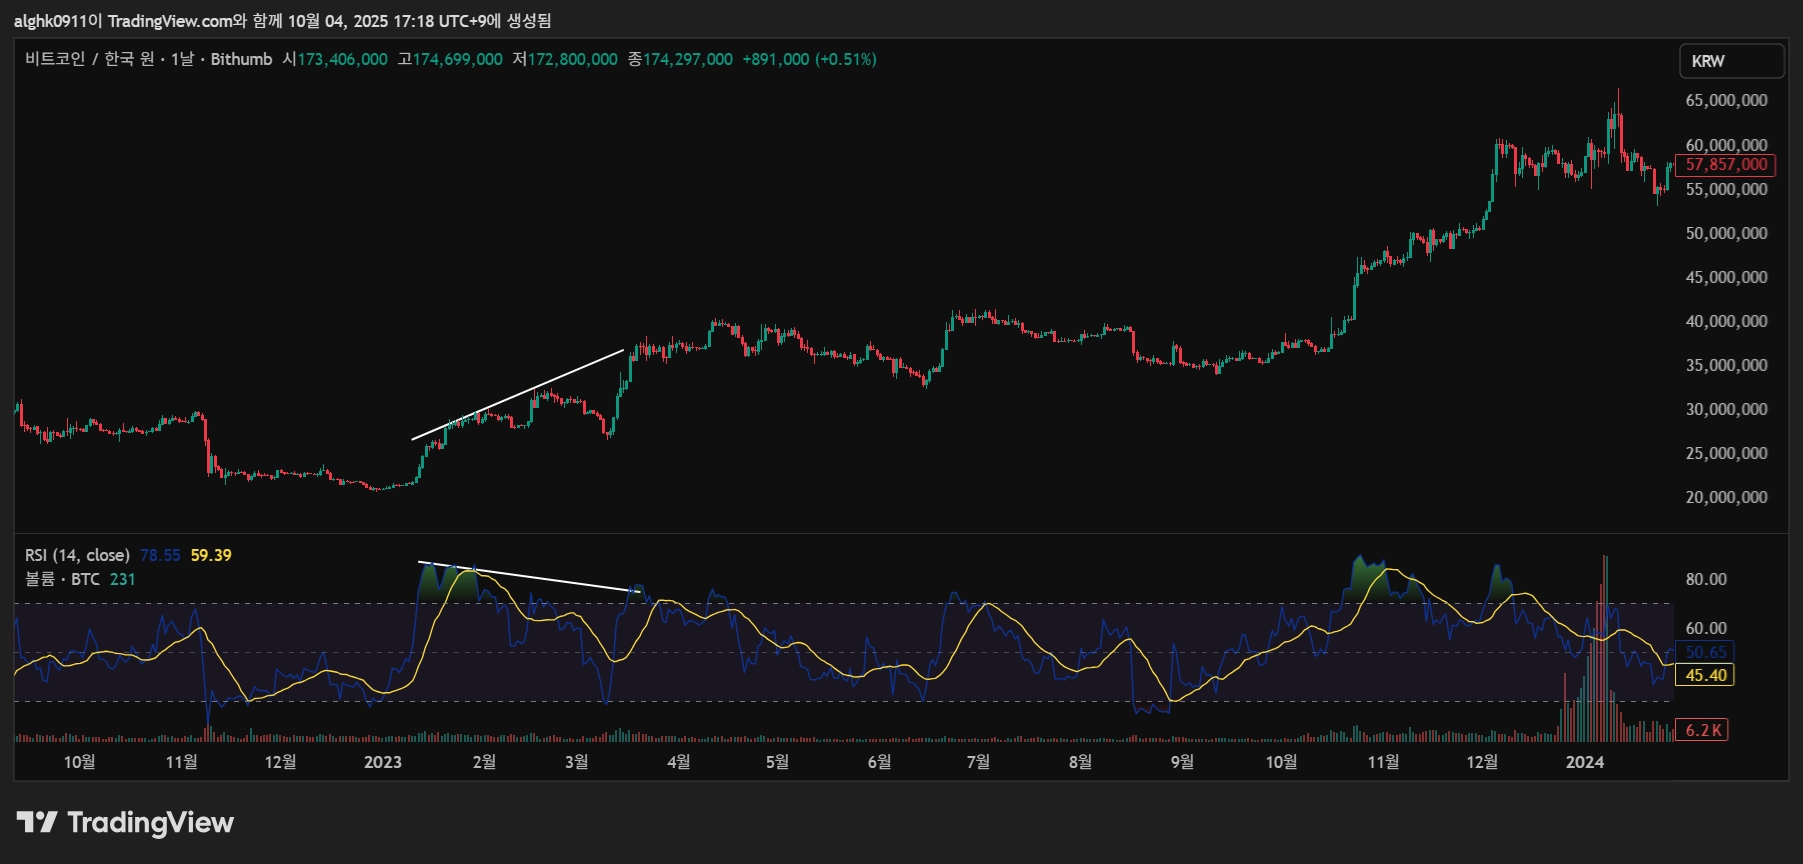Click the 65,000,000 price scale label
1803x864 pixels.
pyautogui.click(x=1726, y=100)
